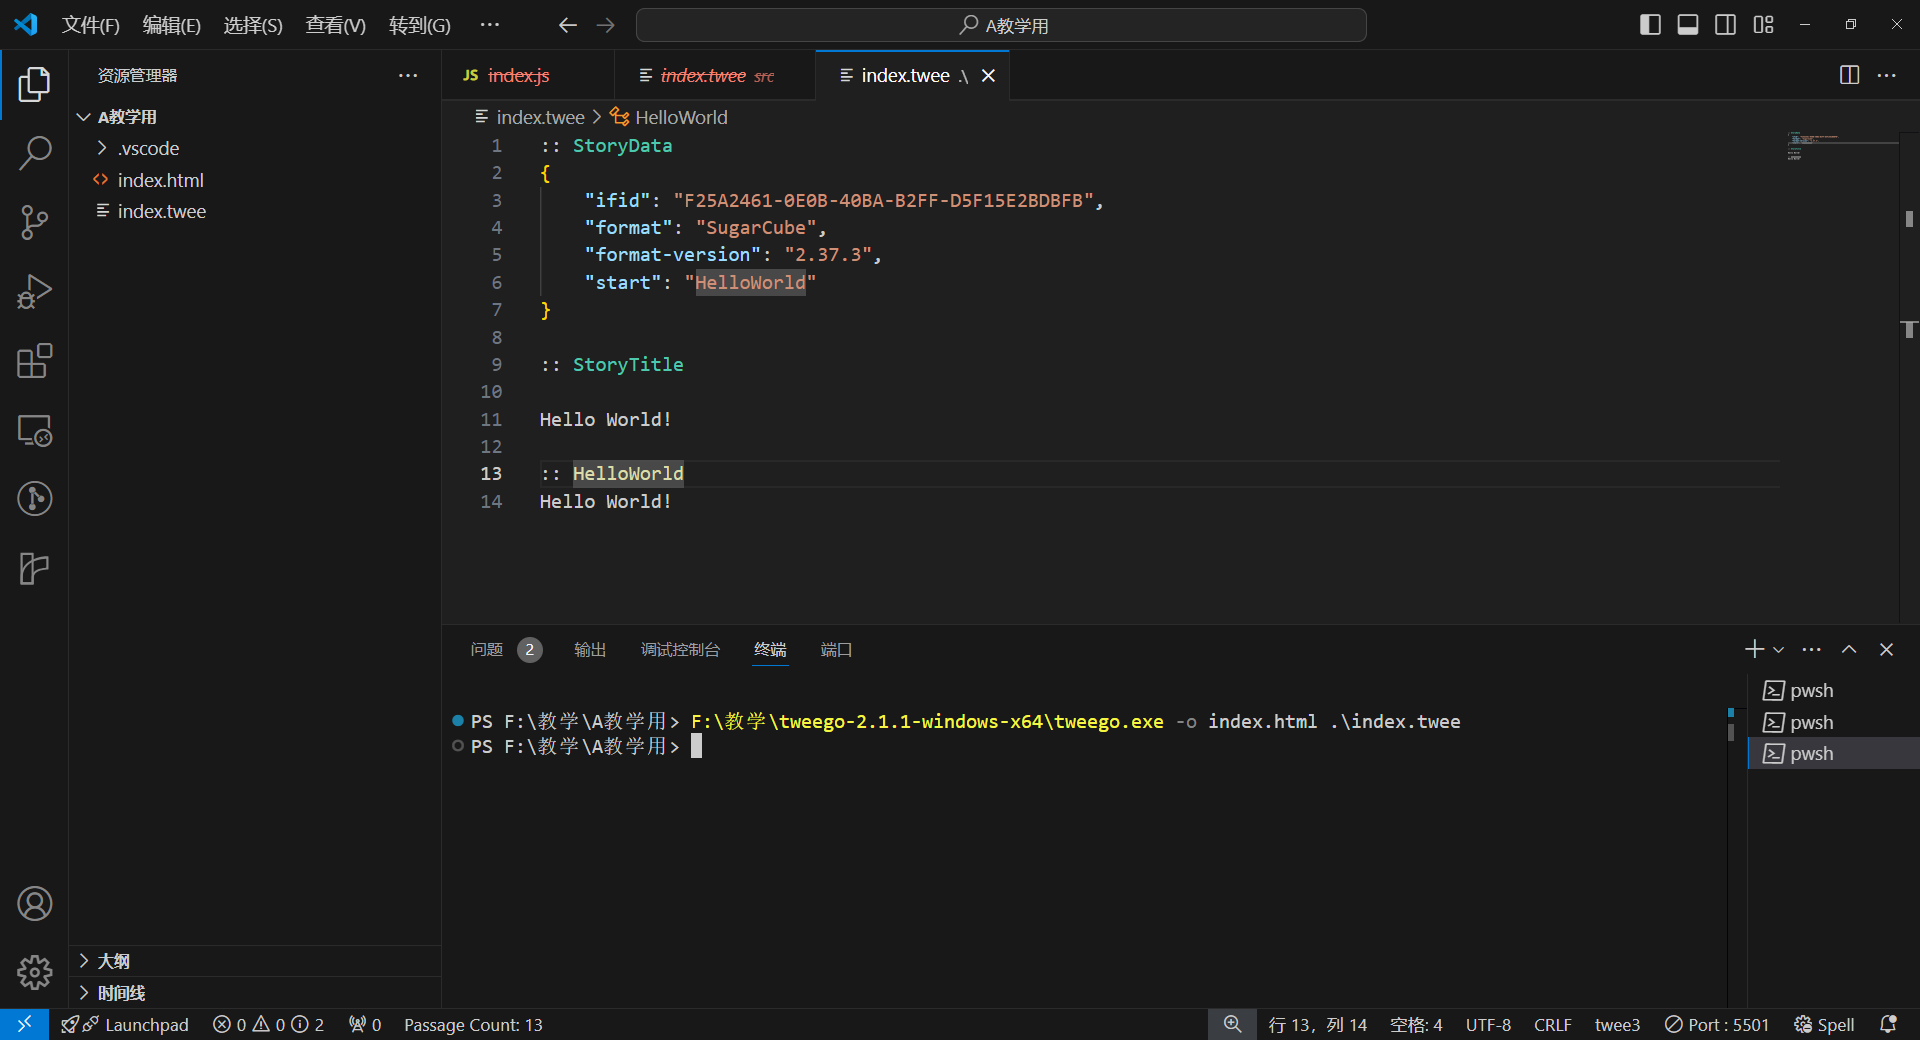Open Explorer views and more actions
The height and width of the screenshot is (1040, 1920).
408,76
